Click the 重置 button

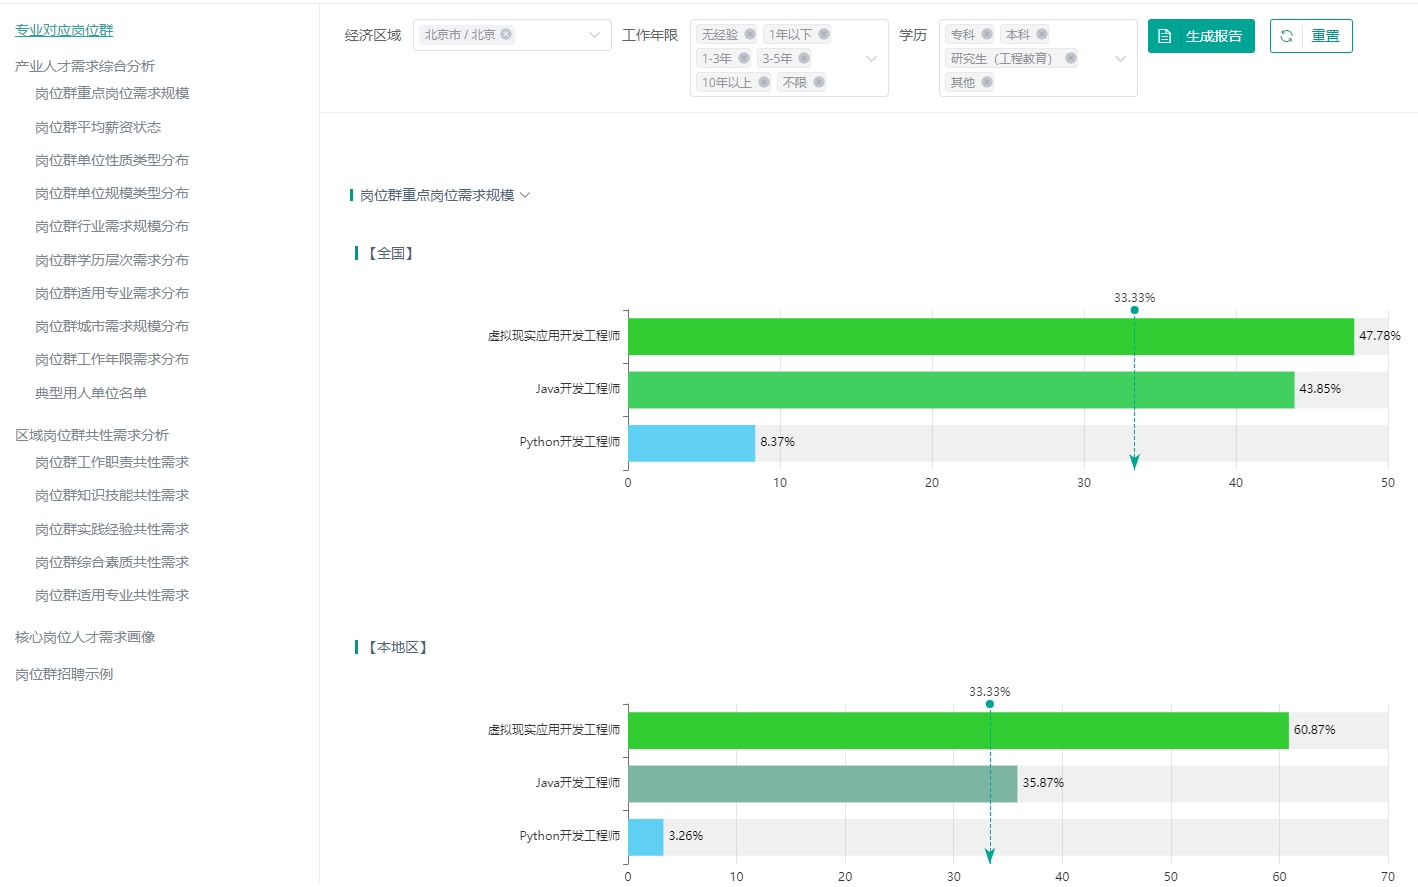pos(1311,36)
